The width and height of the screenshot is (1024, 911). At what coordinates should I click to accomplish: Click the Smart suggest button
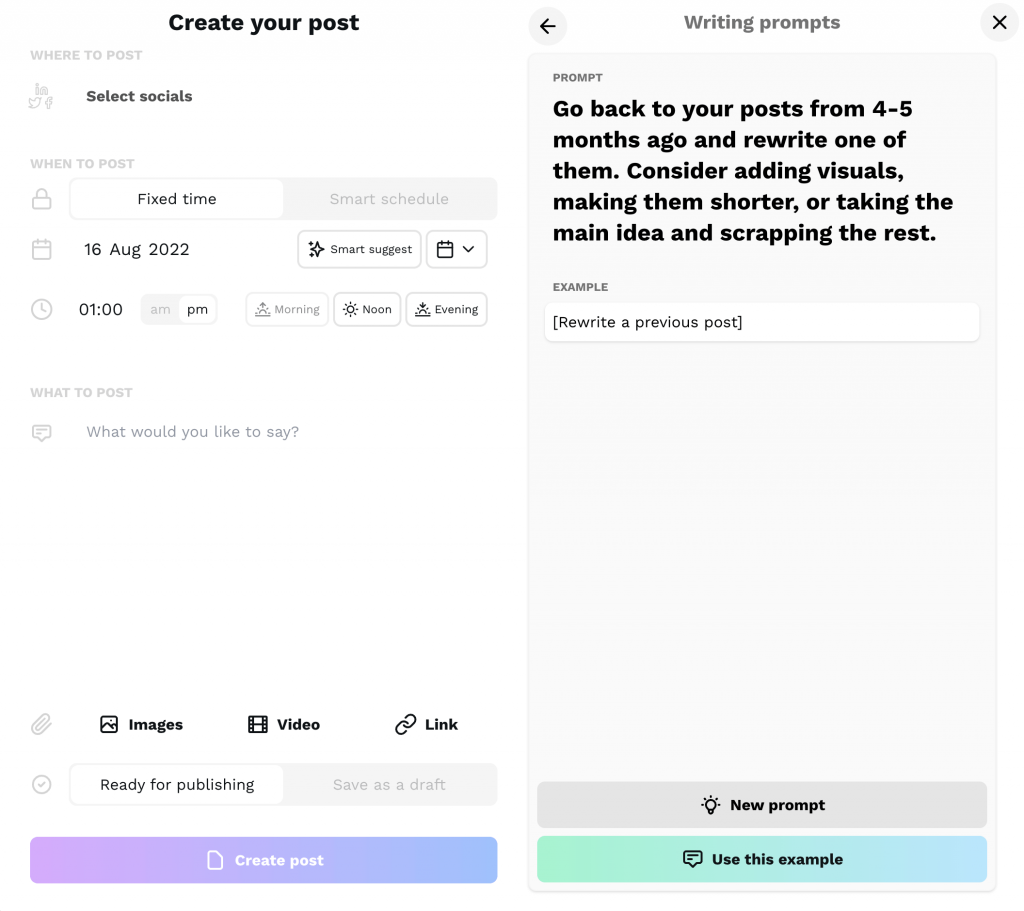pyautogui.click(x=360, y=249)
